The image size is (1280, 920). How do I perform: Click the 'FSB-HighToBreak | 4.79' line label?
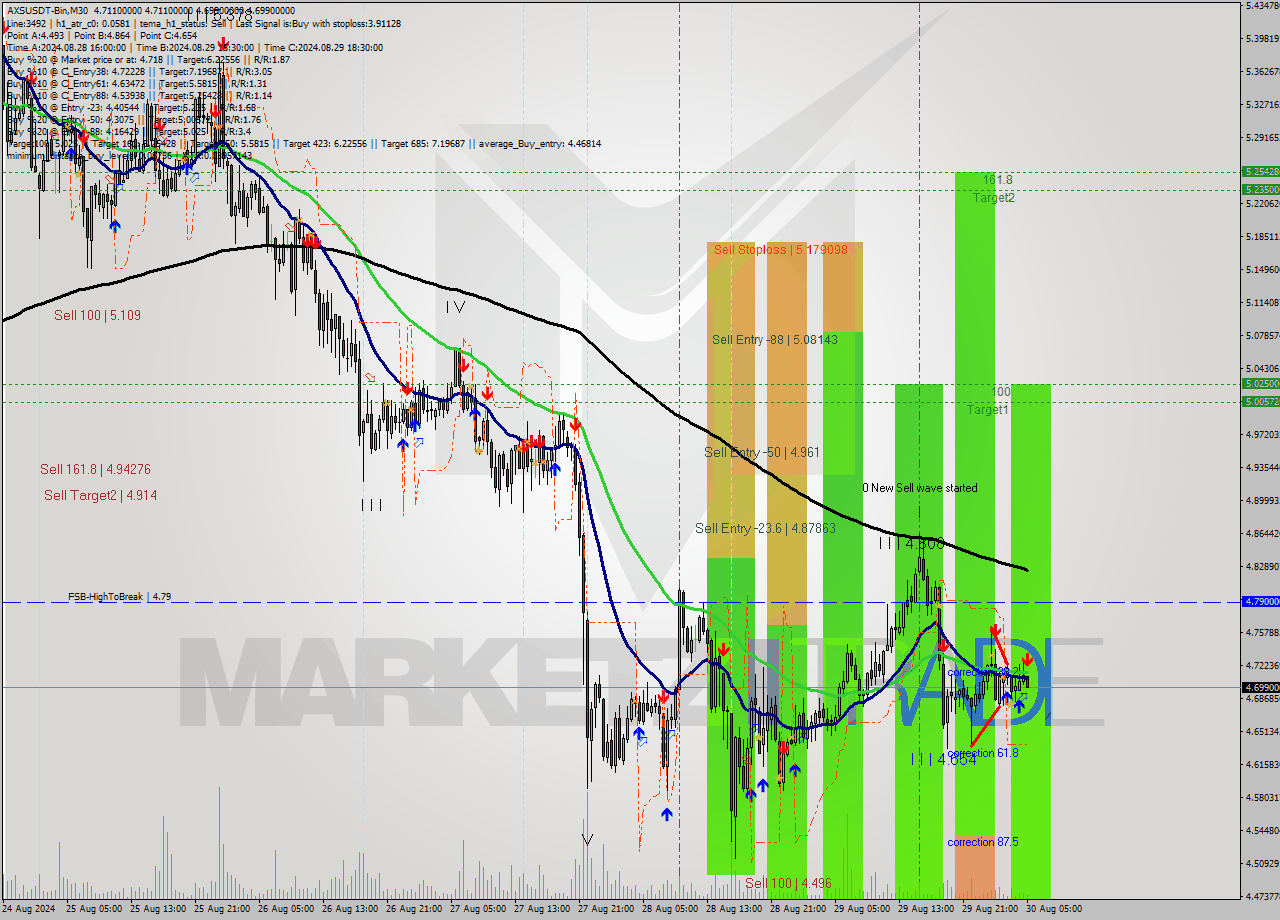pos(119,597)
